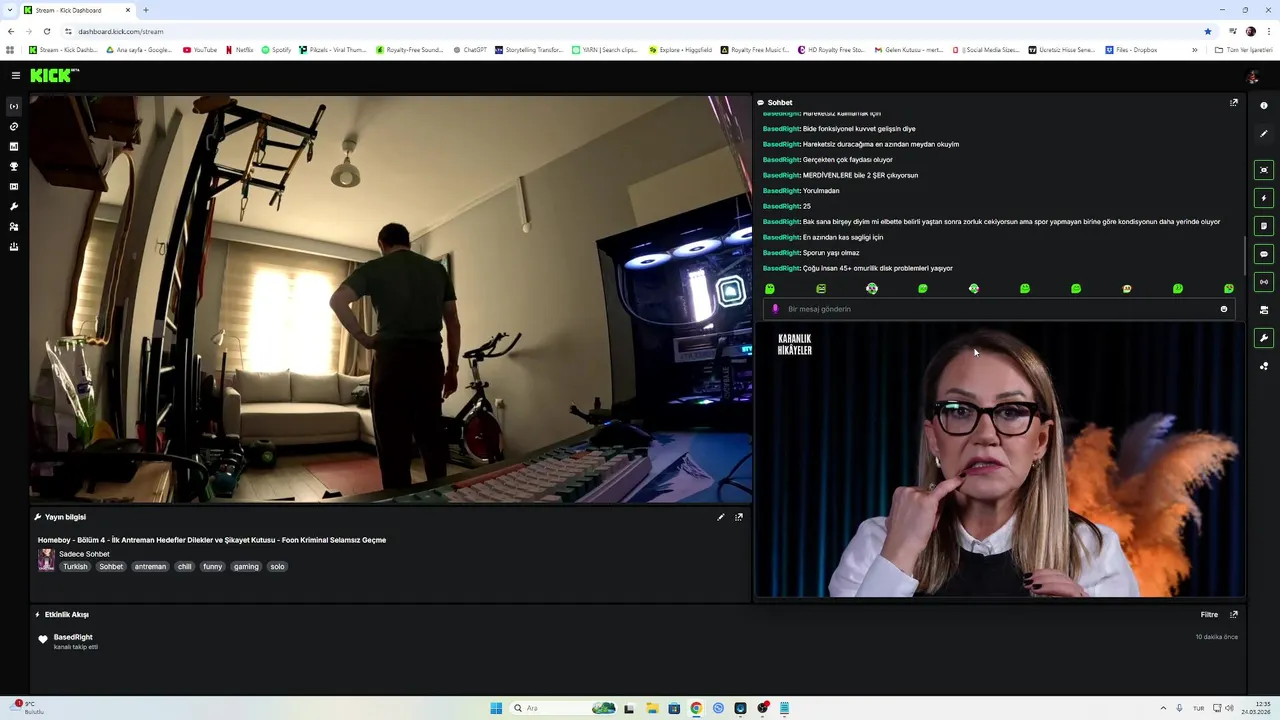Open the Kick hamburger menu

click(x=15, y=75)
